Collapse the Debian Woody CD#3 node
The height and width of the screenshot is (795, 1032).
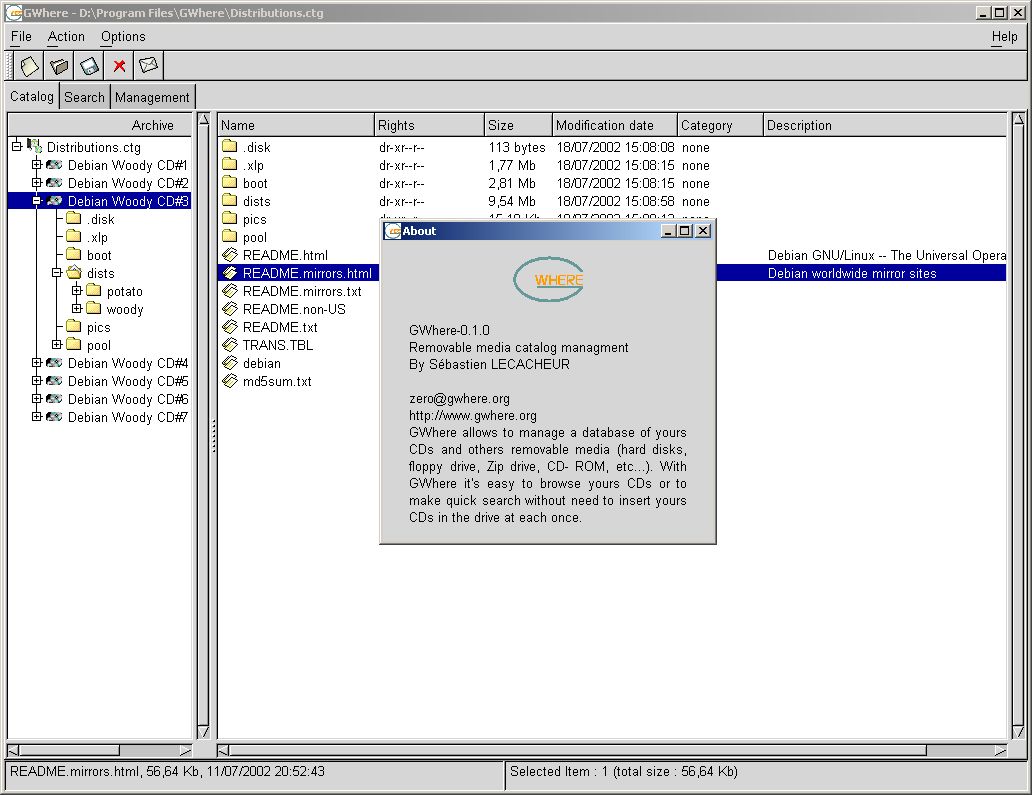pos(37,201)
